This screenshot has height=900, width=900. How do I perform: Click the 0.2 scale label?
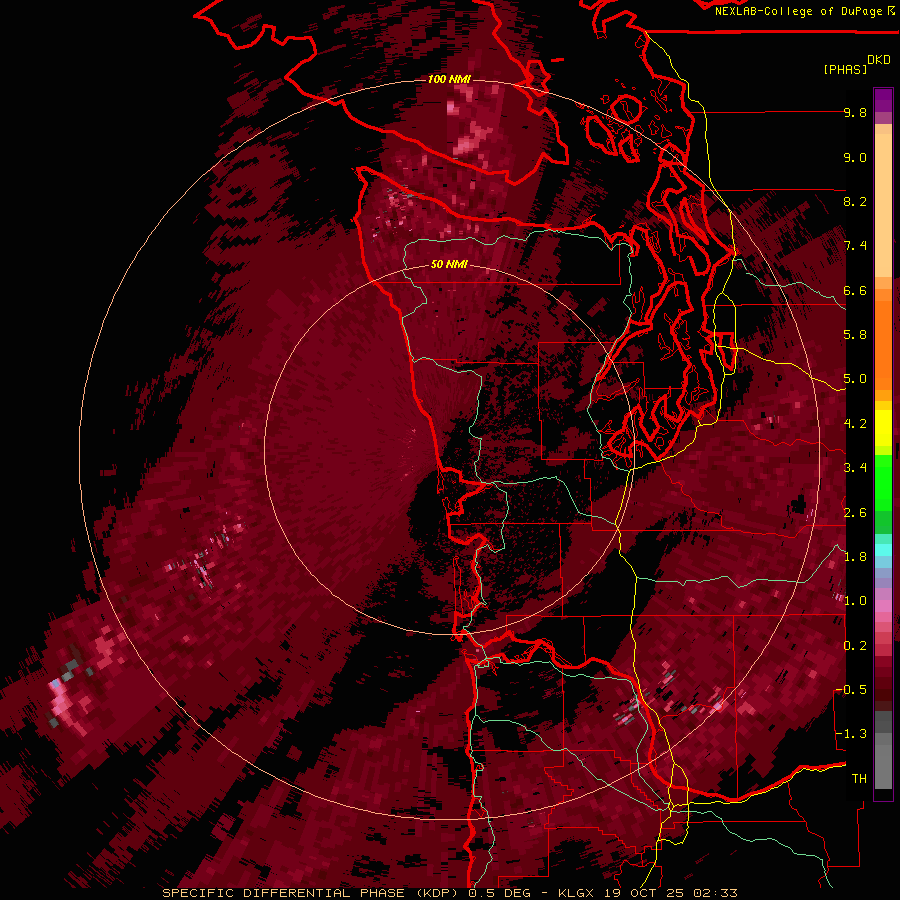pyautogui.click(x=855, y=646)
